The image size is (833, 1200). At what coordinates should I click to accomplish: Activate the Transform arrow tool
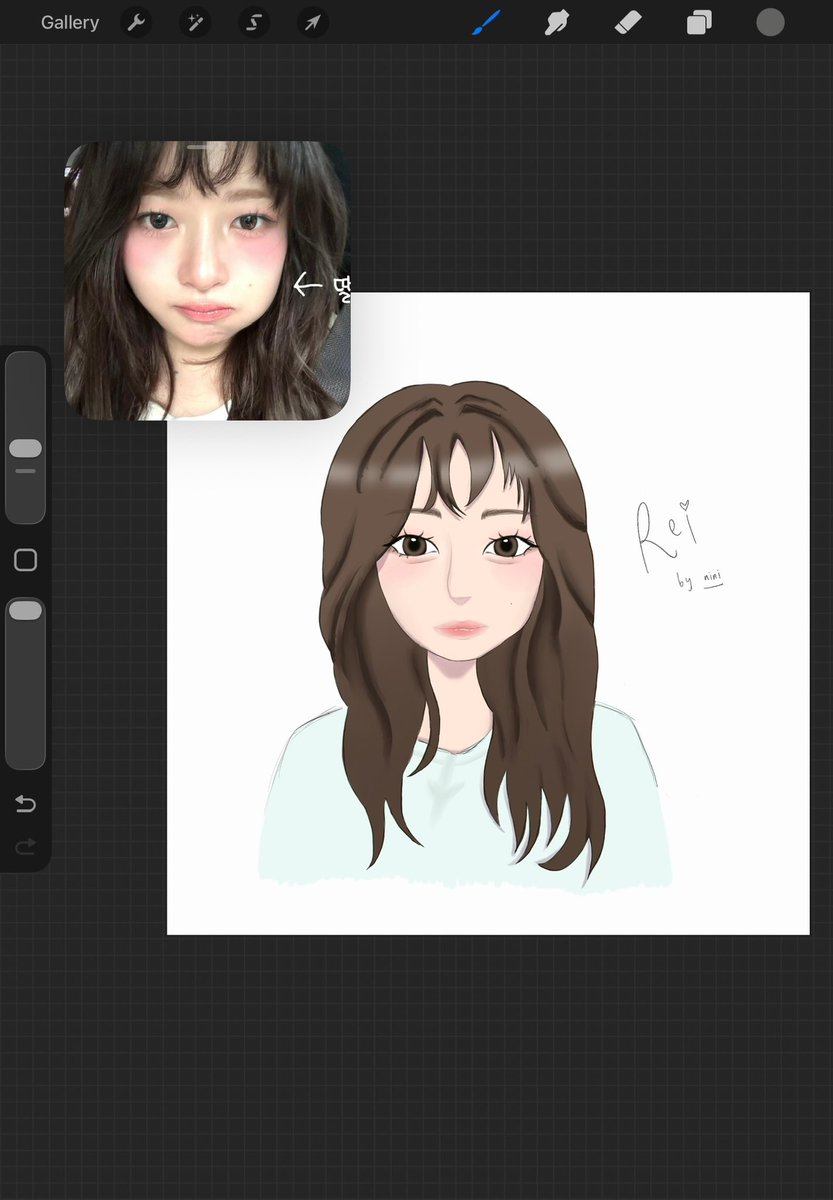pyautogui.click(x=313, y=22)
